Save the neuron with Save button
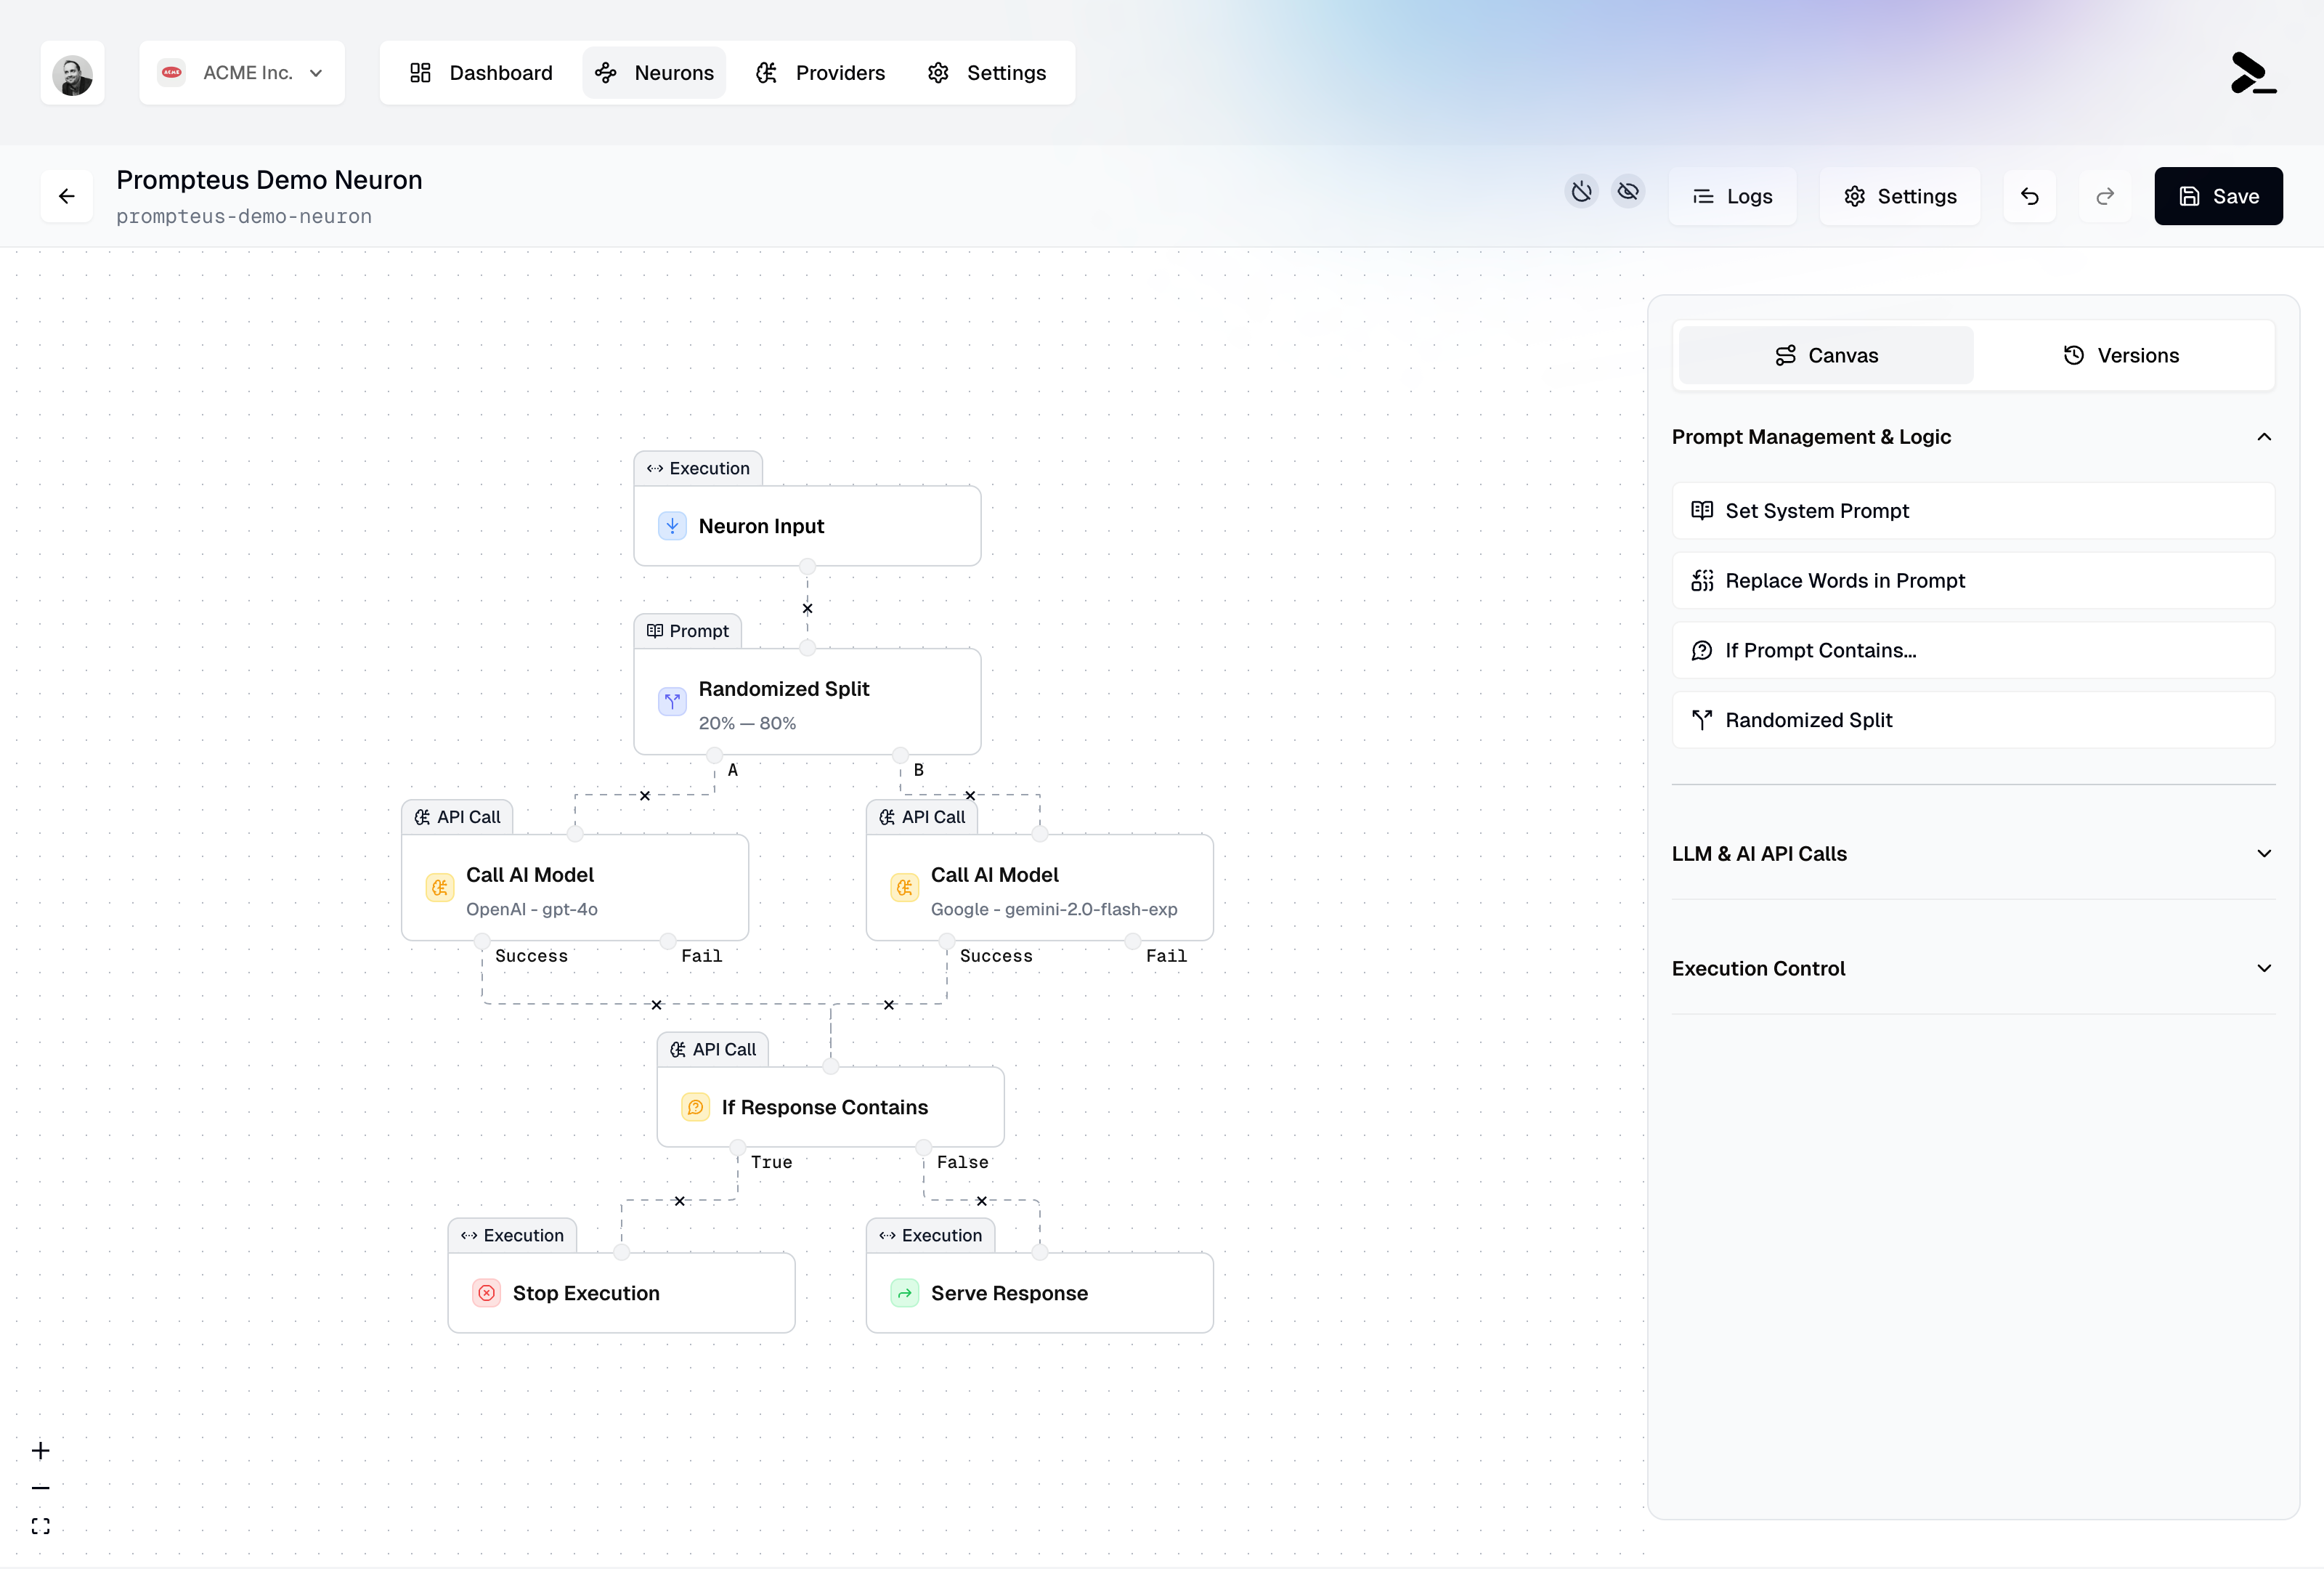This screenshot has height=1569, width=2324. 2218,196
